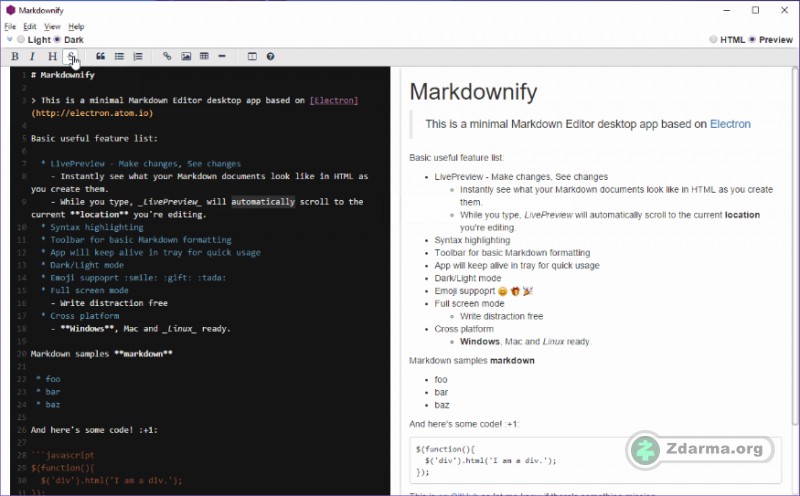800x496 pixels.
Task: Open the File menu
Action: point(10,27)
